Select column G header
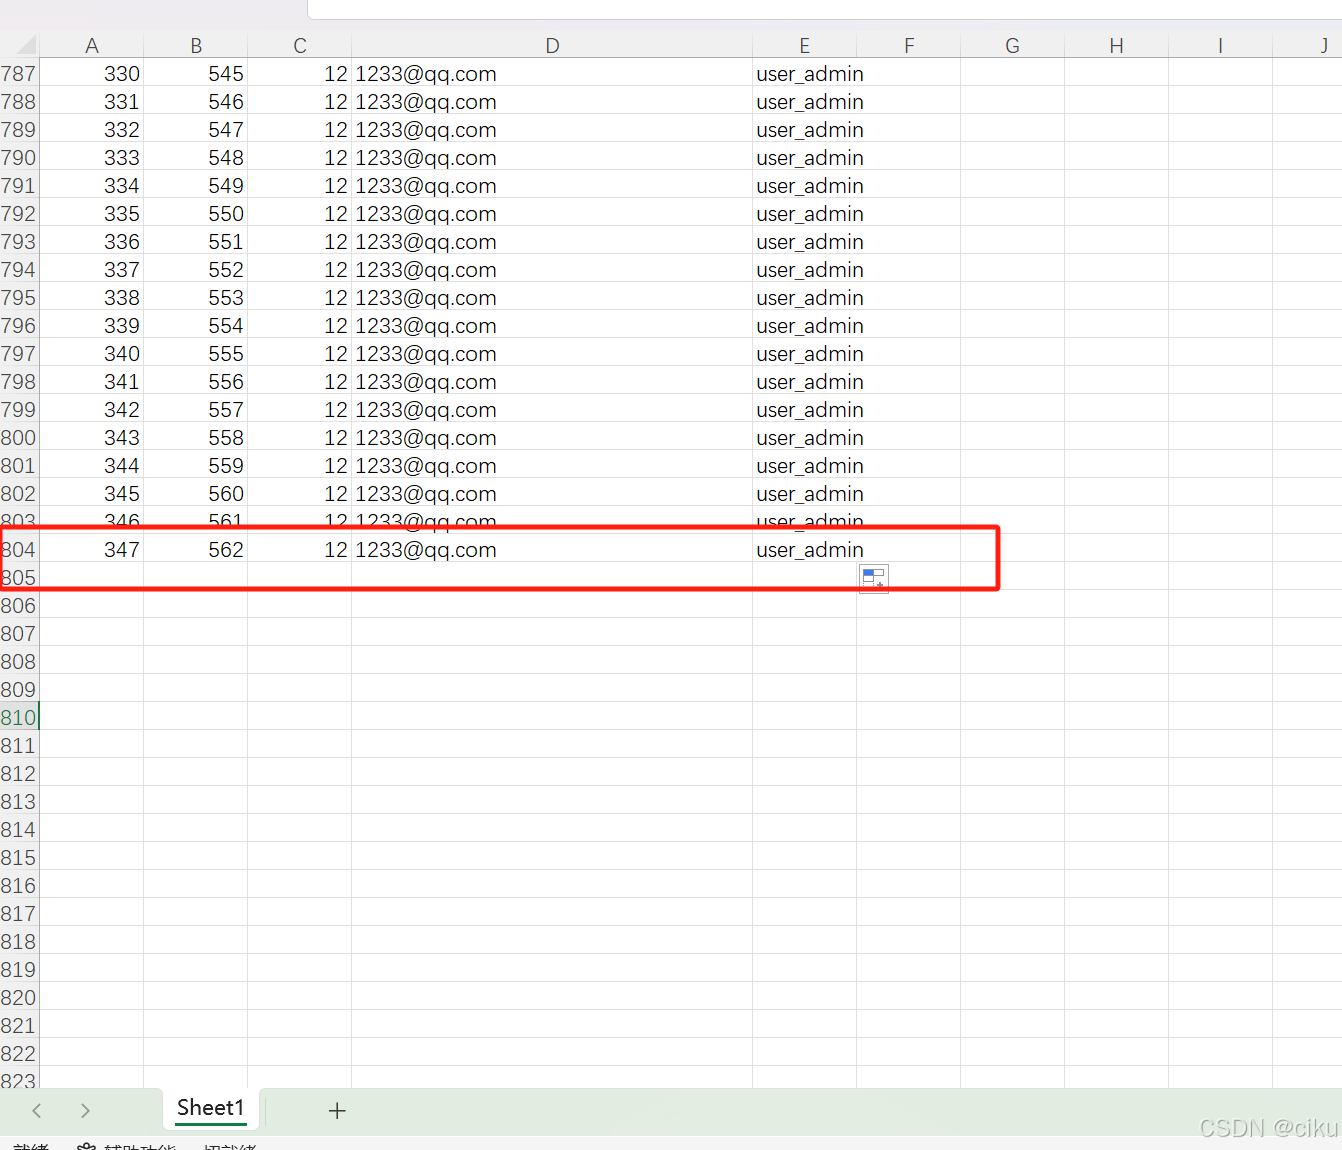This screenshot has height=1150, width=1342. click(x=1013, y=45)
